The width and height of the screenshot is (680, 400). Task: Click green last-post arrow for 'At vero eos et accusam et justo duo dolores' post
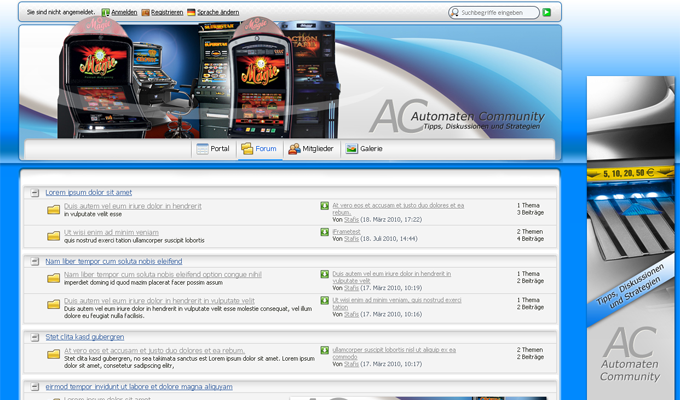[324, 206]
